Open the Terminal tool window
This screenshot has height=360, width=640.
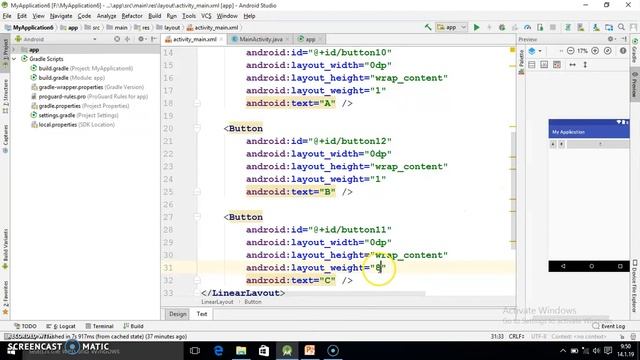coord(99,326)
